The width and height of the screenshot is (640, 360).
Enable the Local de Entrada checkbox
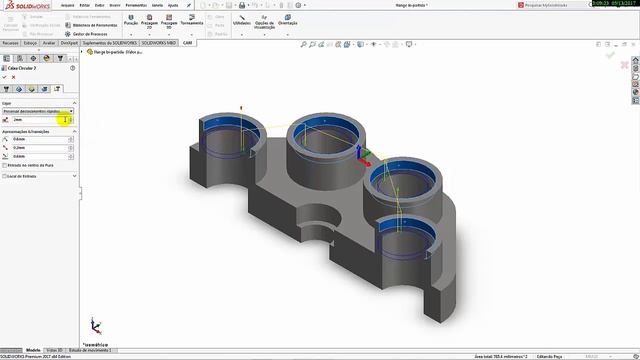[4, 176]
